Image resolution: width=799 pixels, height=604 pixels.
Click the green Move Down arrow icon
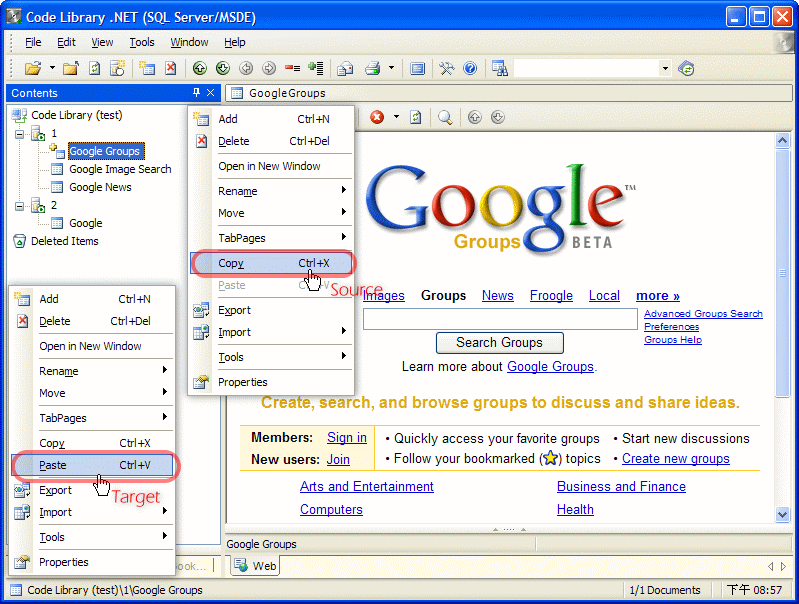pos(223,68)
